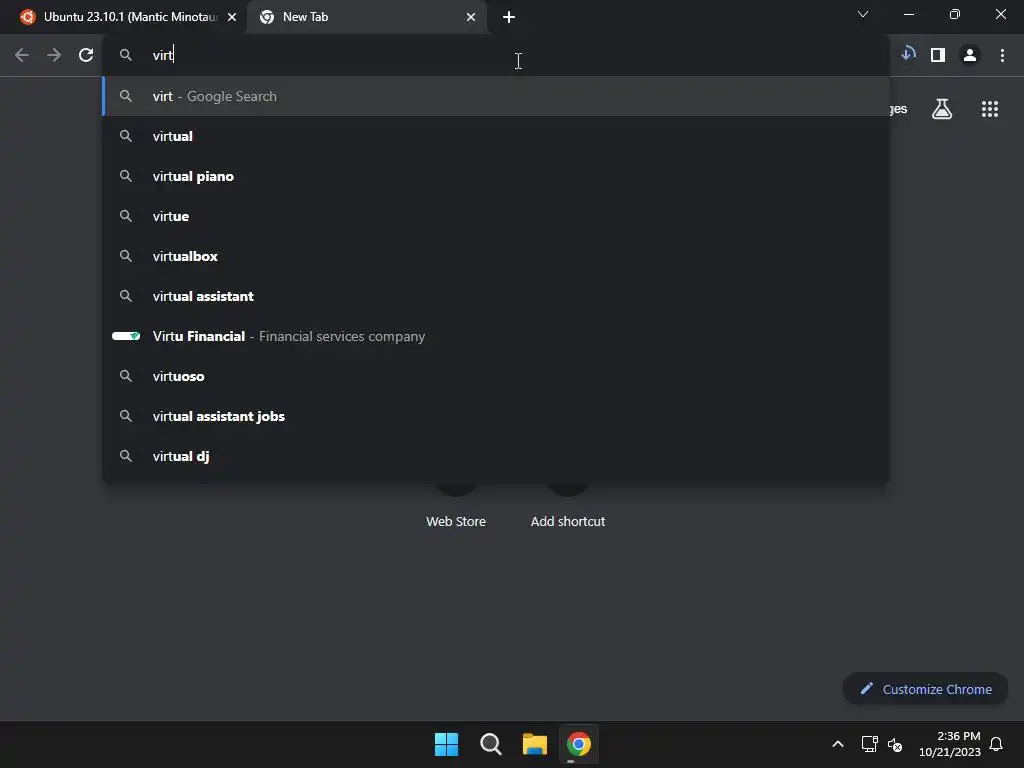This screenshot has height=768, width=1024.
Task: Open Windows taskbar search
Action: 490,744
